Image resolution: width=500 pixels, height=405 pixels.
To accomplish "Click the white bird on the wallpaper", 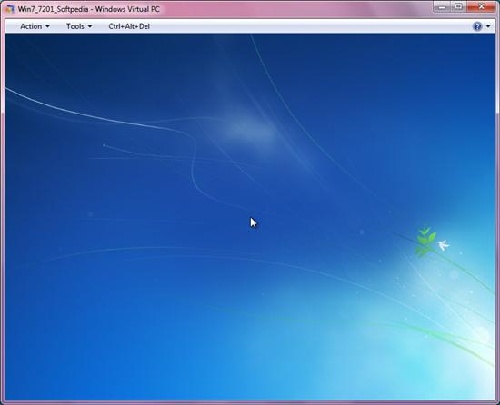I will click(x=444, y=245).
